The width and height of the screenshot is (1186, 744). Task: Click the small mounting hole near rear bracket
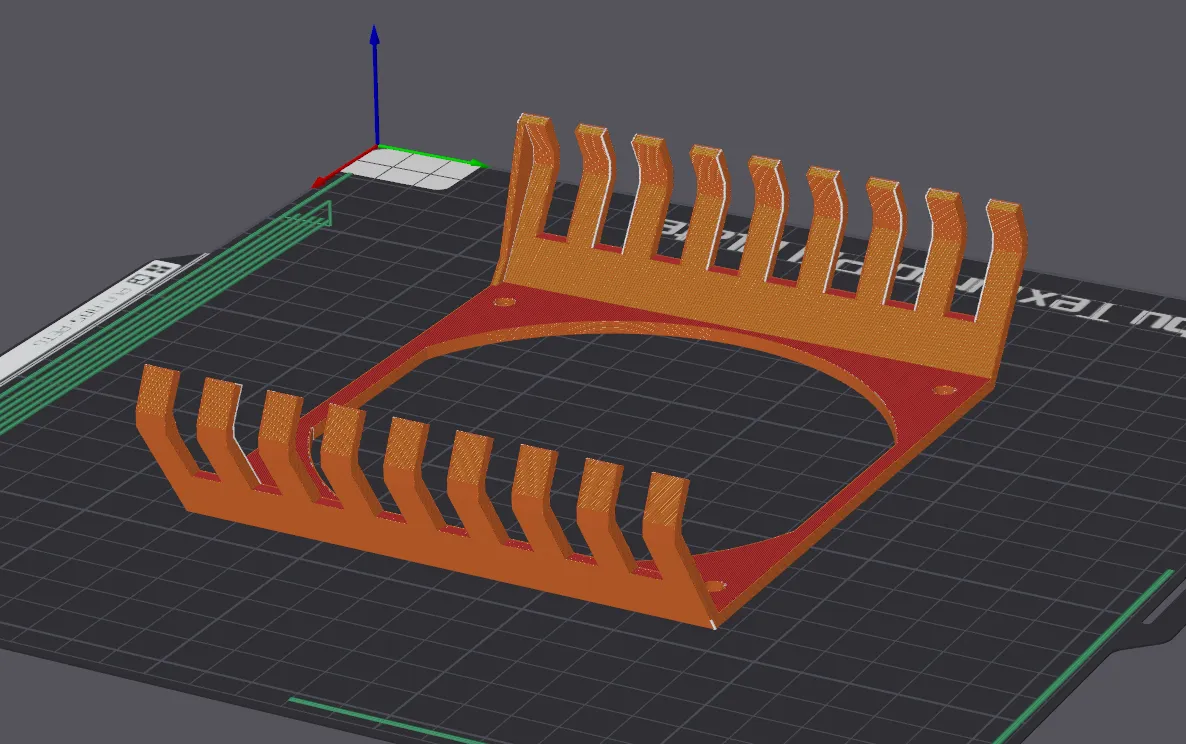coord(504,302)
